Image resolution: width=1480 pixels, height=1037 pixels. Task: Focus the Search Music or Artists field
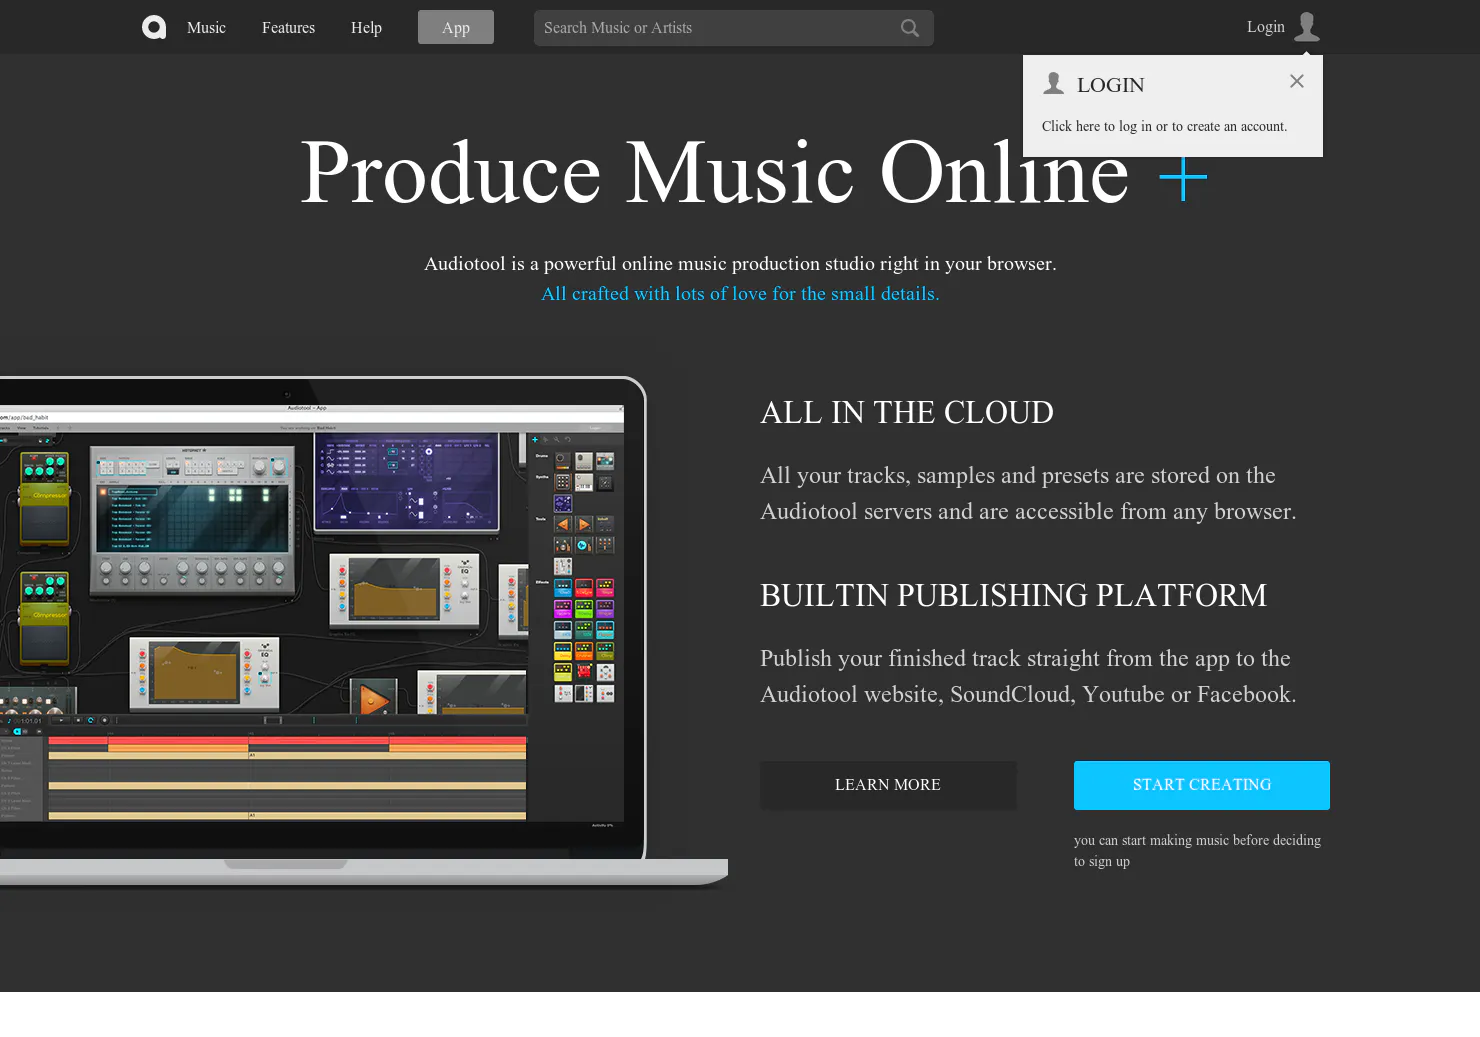pos(734,28)
